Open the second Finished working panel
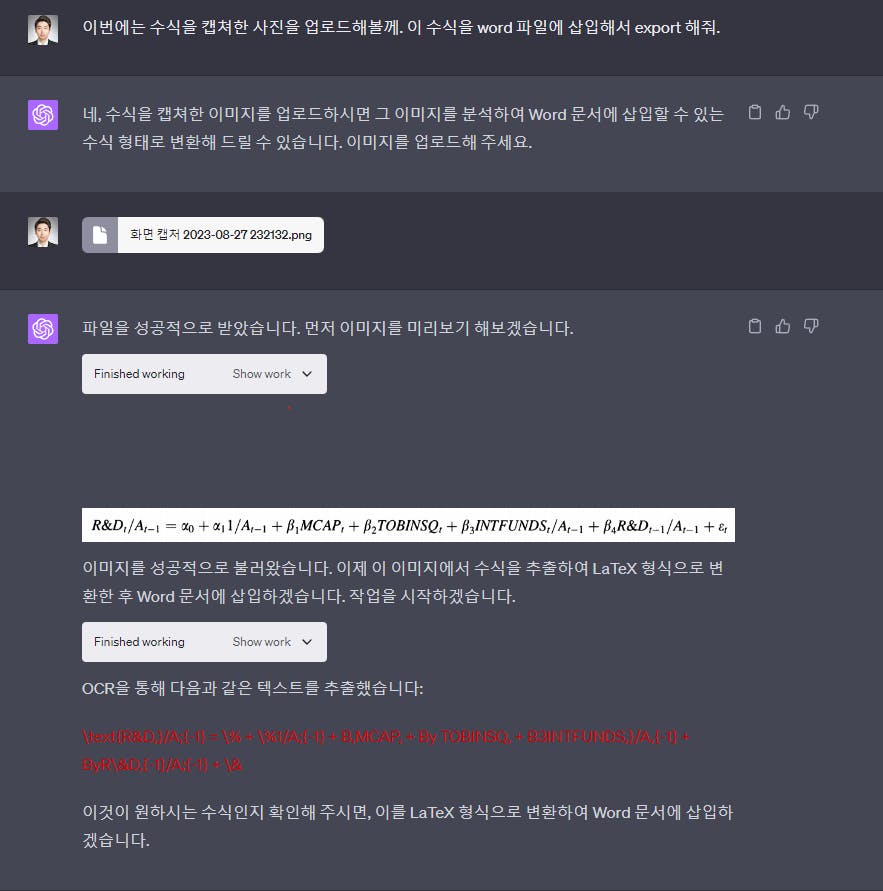The height and width of the screenshot is (891, 883). tap(205, 642)
